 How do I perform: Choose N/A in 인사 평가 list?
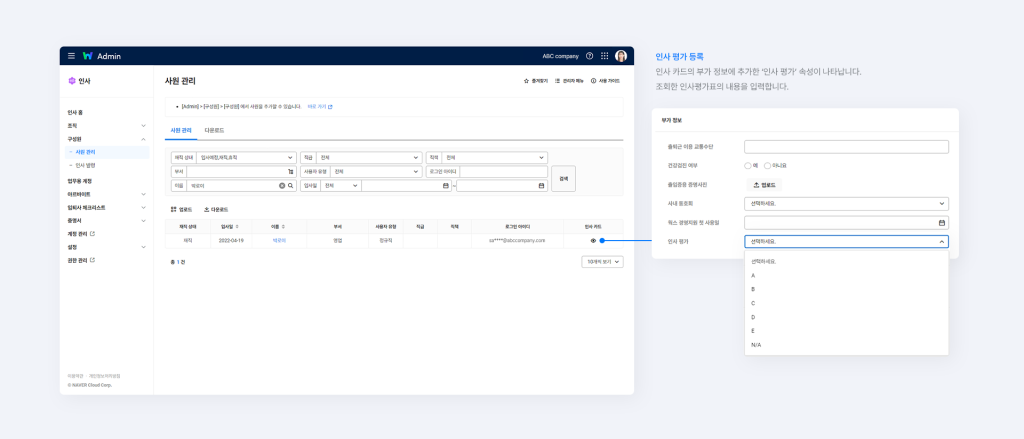(846, 345)
